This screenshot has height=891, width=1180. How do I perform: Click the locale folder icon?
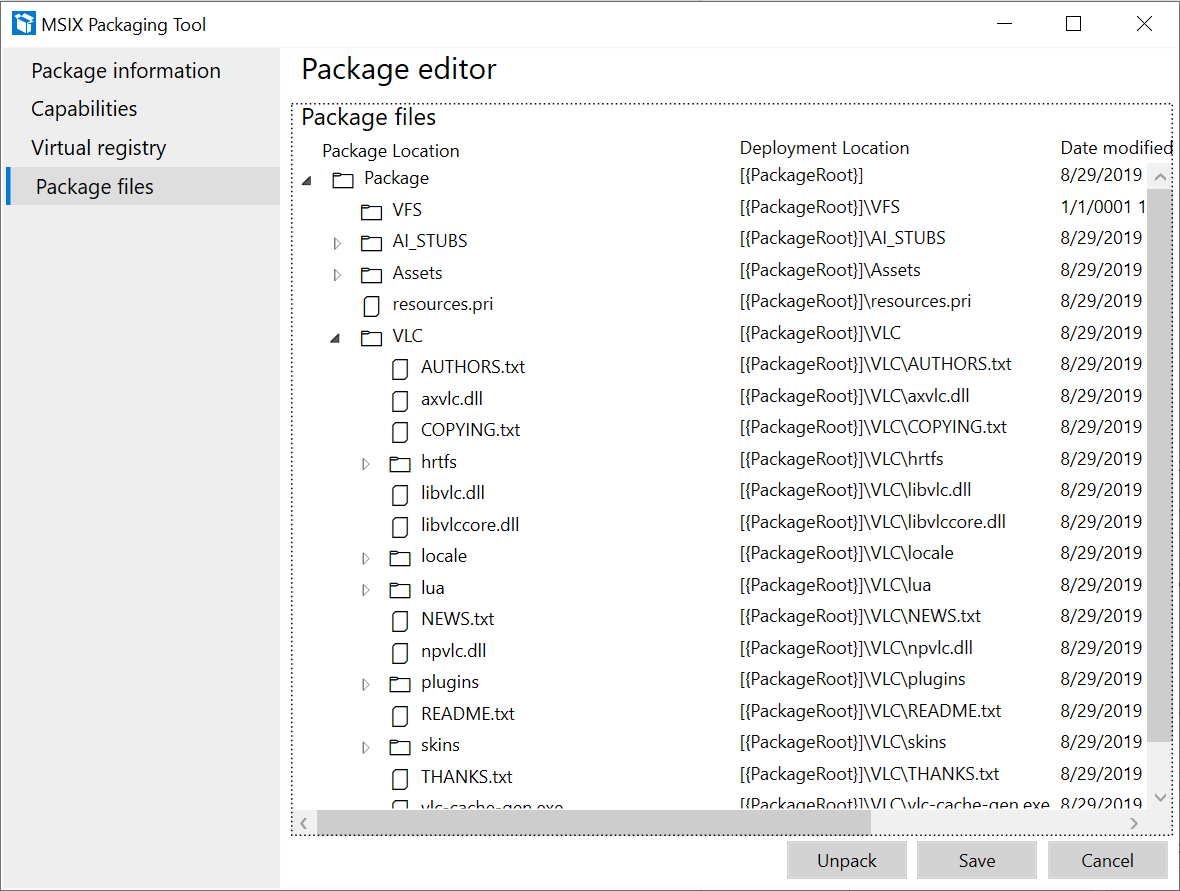(400, 558)
